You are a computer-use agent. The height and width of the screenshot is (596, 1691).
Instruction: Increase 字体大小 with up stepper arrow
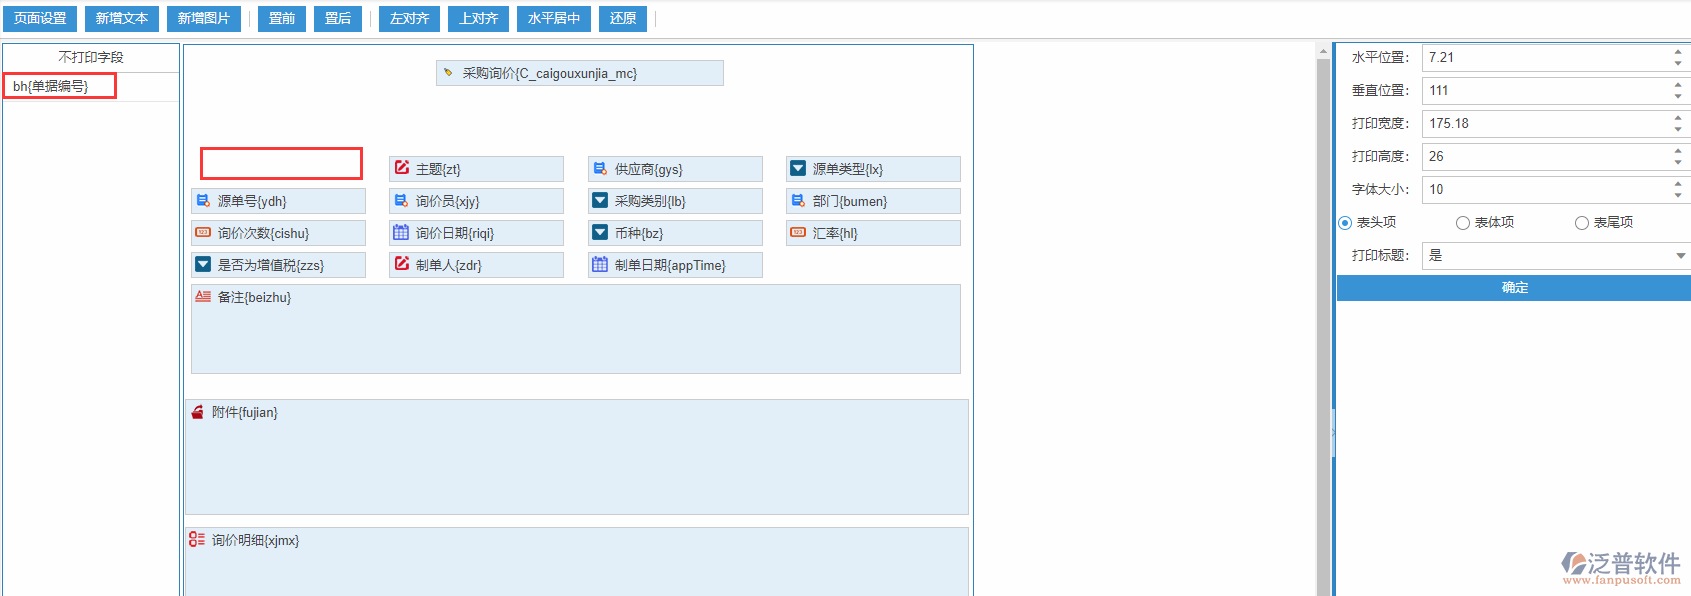(1678, 183)
